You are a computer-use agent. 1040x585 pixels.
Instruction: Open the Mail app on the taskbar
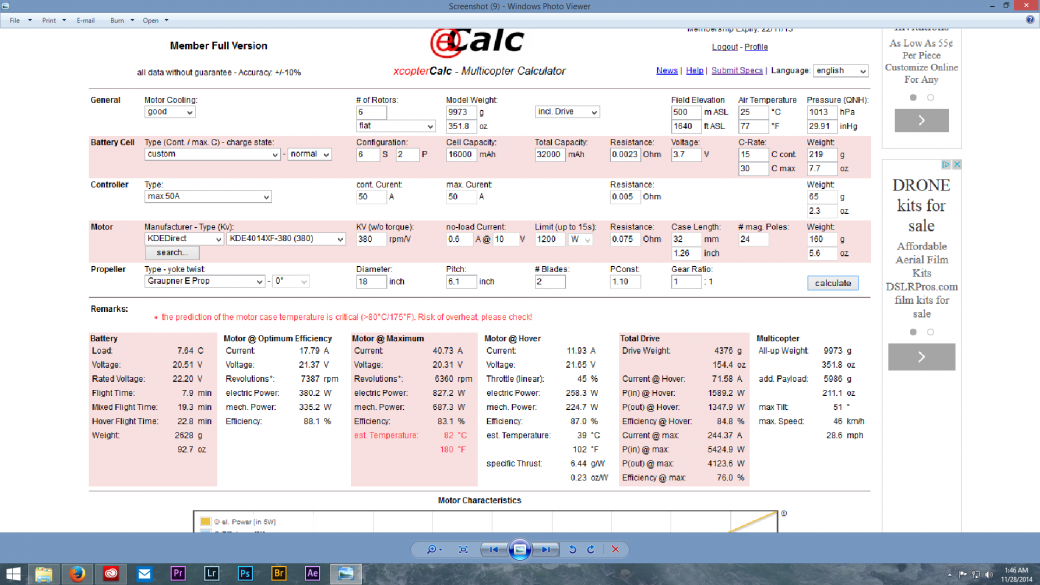pos(144,574)
